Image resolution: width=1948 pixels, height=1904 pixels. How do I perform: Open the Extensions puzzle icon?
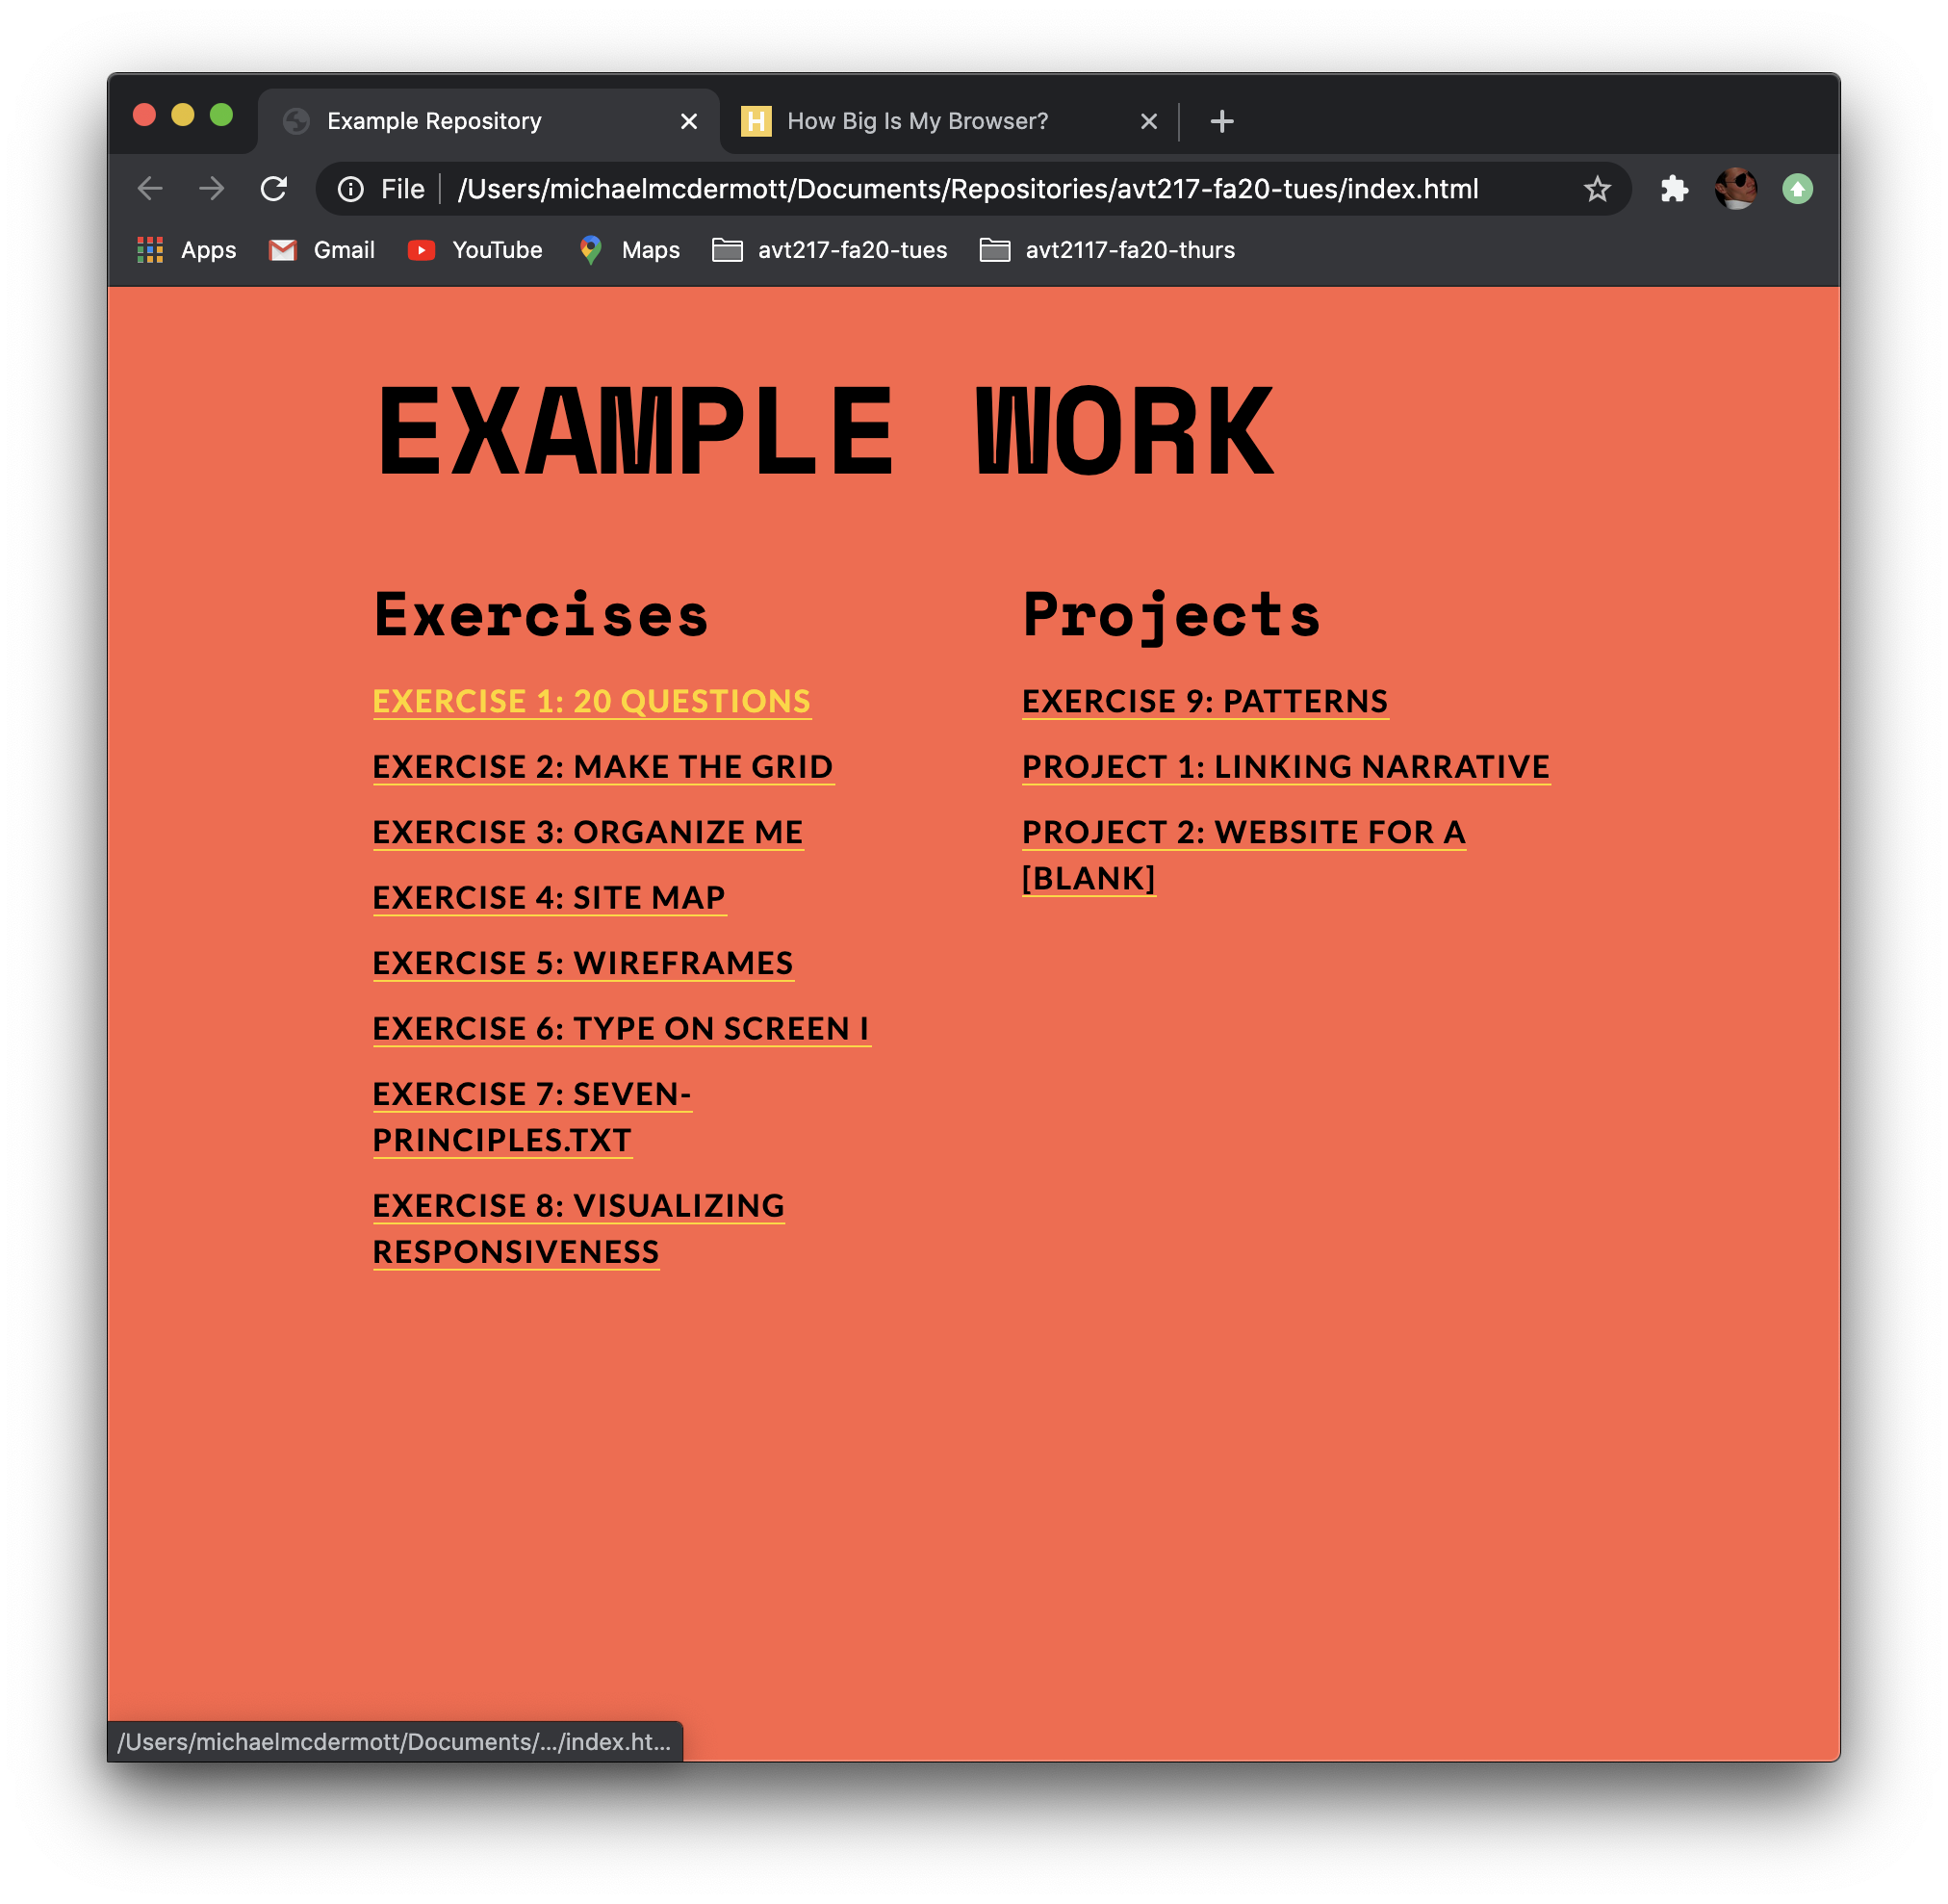coord(1674,189)
